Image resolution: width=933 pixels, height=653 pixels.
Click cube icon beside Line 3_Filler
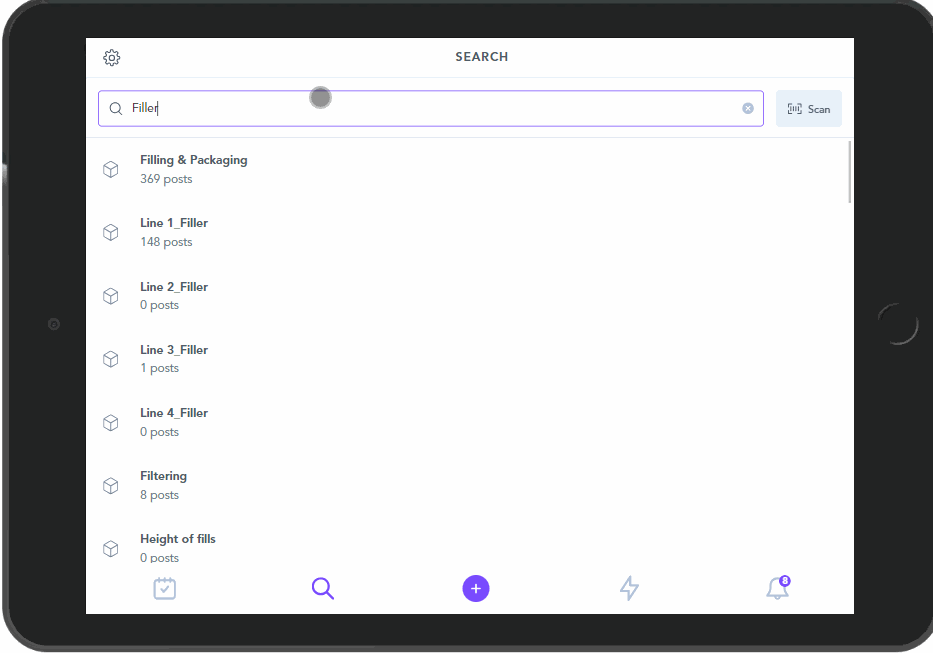click(x=111, y=359)
